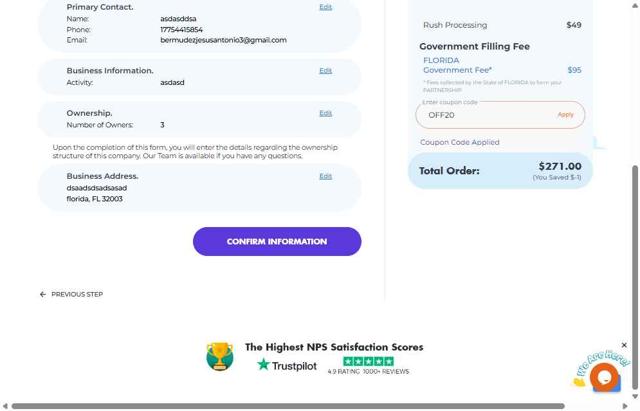
Task: Apply the coupon code
Action: coord(565,115)
